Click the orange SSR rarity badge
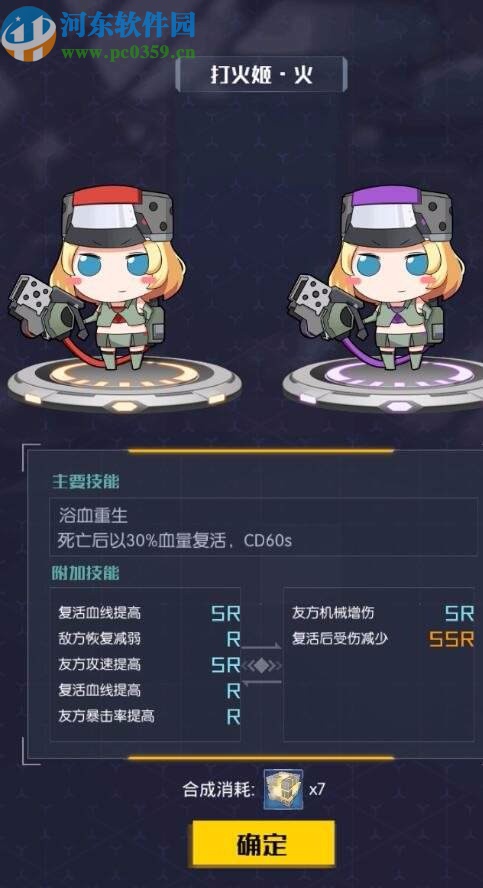This screenshot has width=483, height=888. tap(451, 639)
